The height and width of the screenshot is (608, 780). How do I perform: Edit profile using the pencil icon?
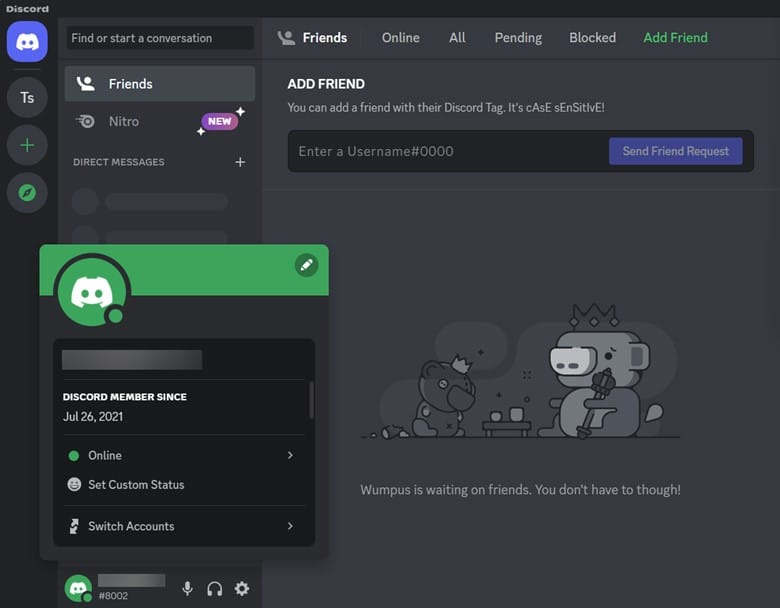[306, 265]
